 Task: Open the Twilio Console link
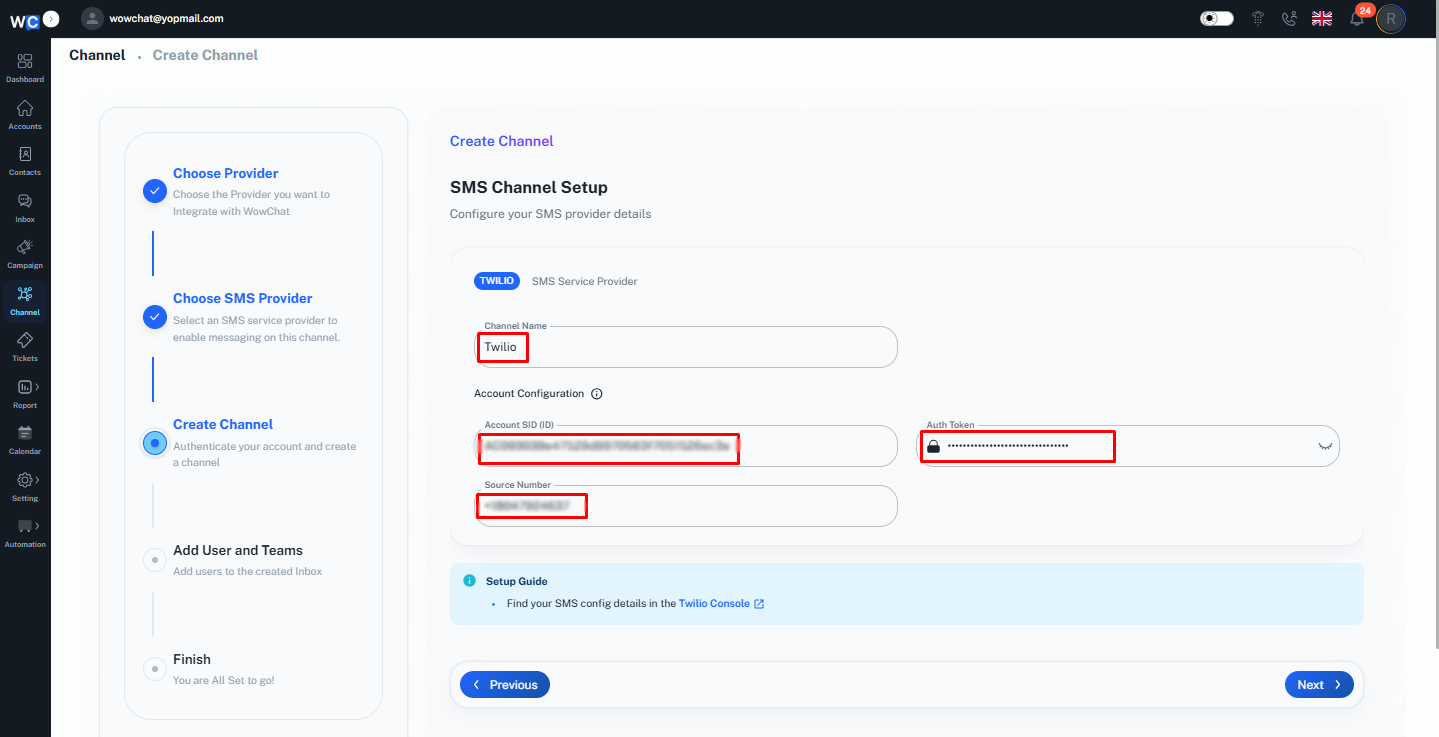click(x=721, y=604)
